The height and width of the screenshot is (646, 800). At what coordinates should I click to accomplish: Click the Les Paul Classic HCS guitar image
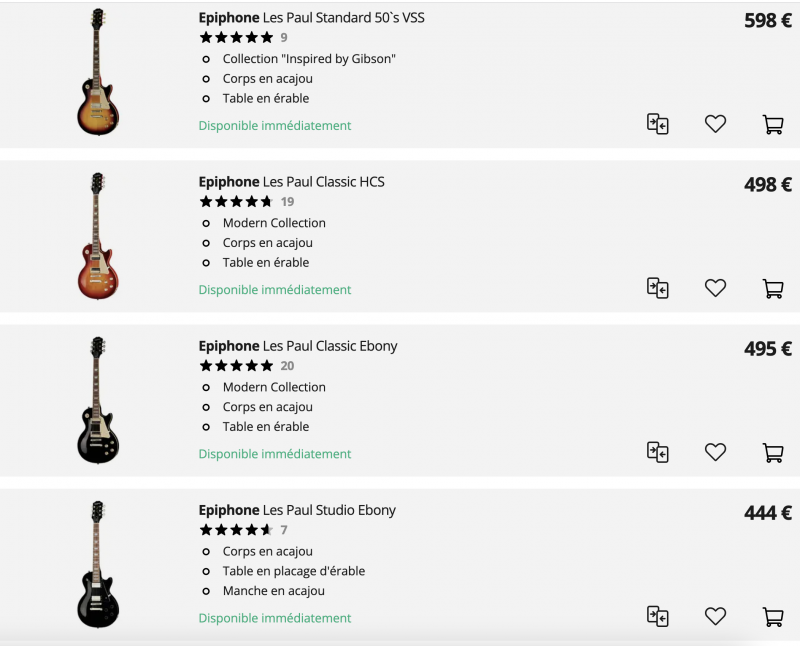coord(97,236)
